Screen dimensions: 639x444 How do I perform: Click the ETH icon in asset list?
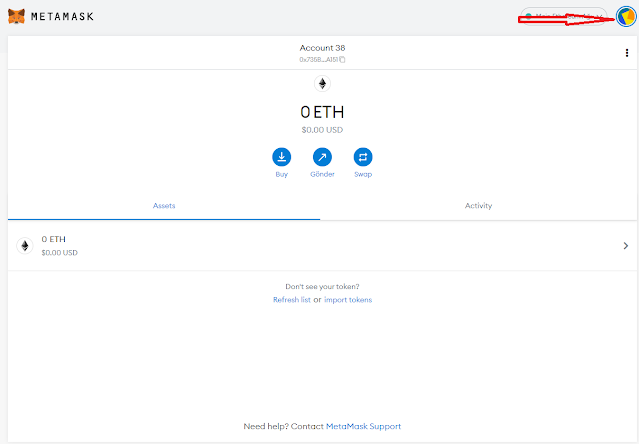[x=25, y=245]
